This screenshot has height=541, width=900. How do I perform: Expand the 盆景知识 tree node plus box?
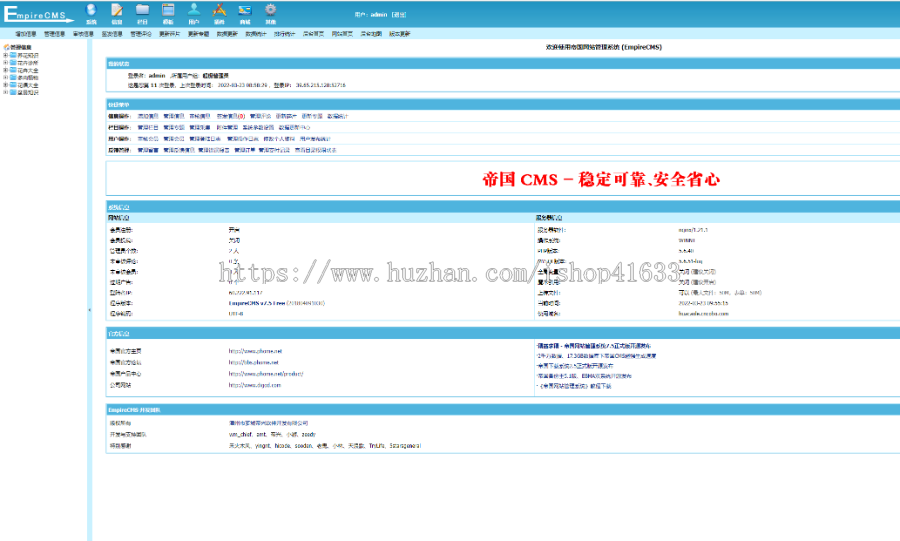[6, 92]
